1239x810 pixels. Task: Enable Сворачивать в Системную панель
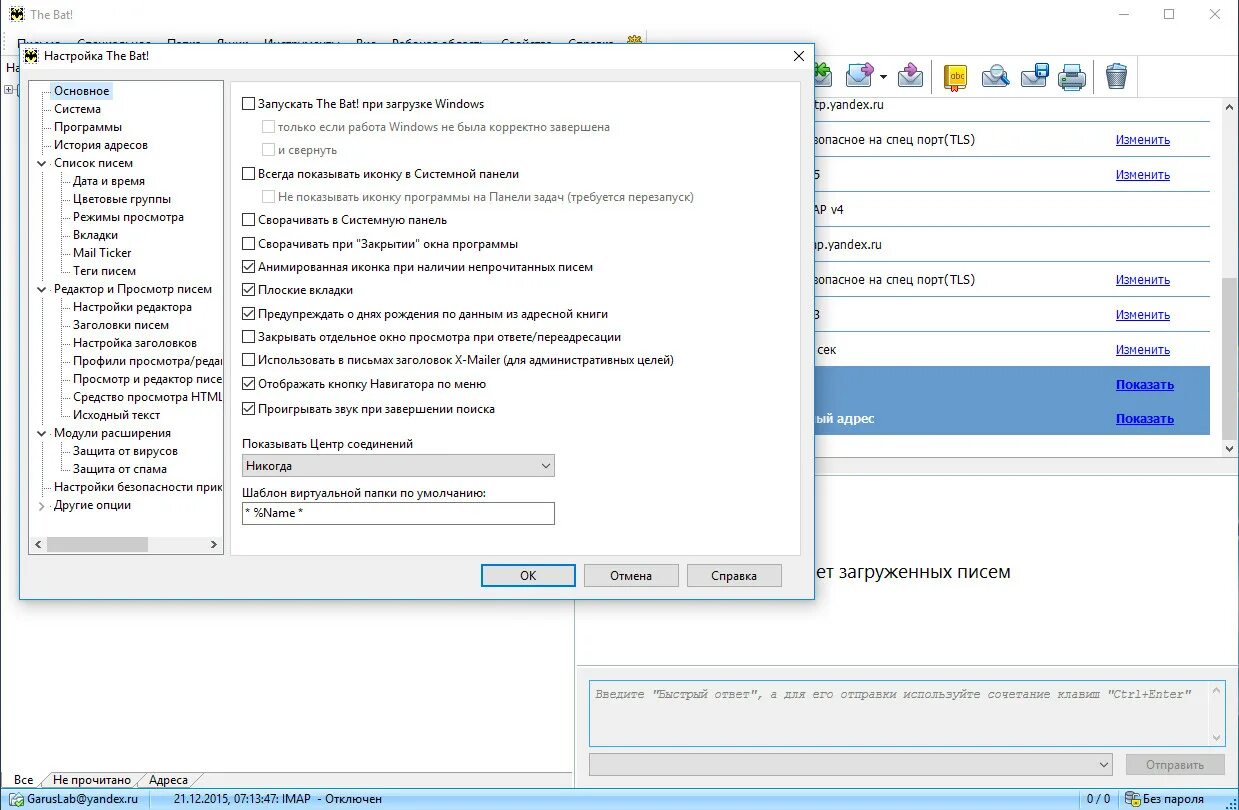point(249,220)
